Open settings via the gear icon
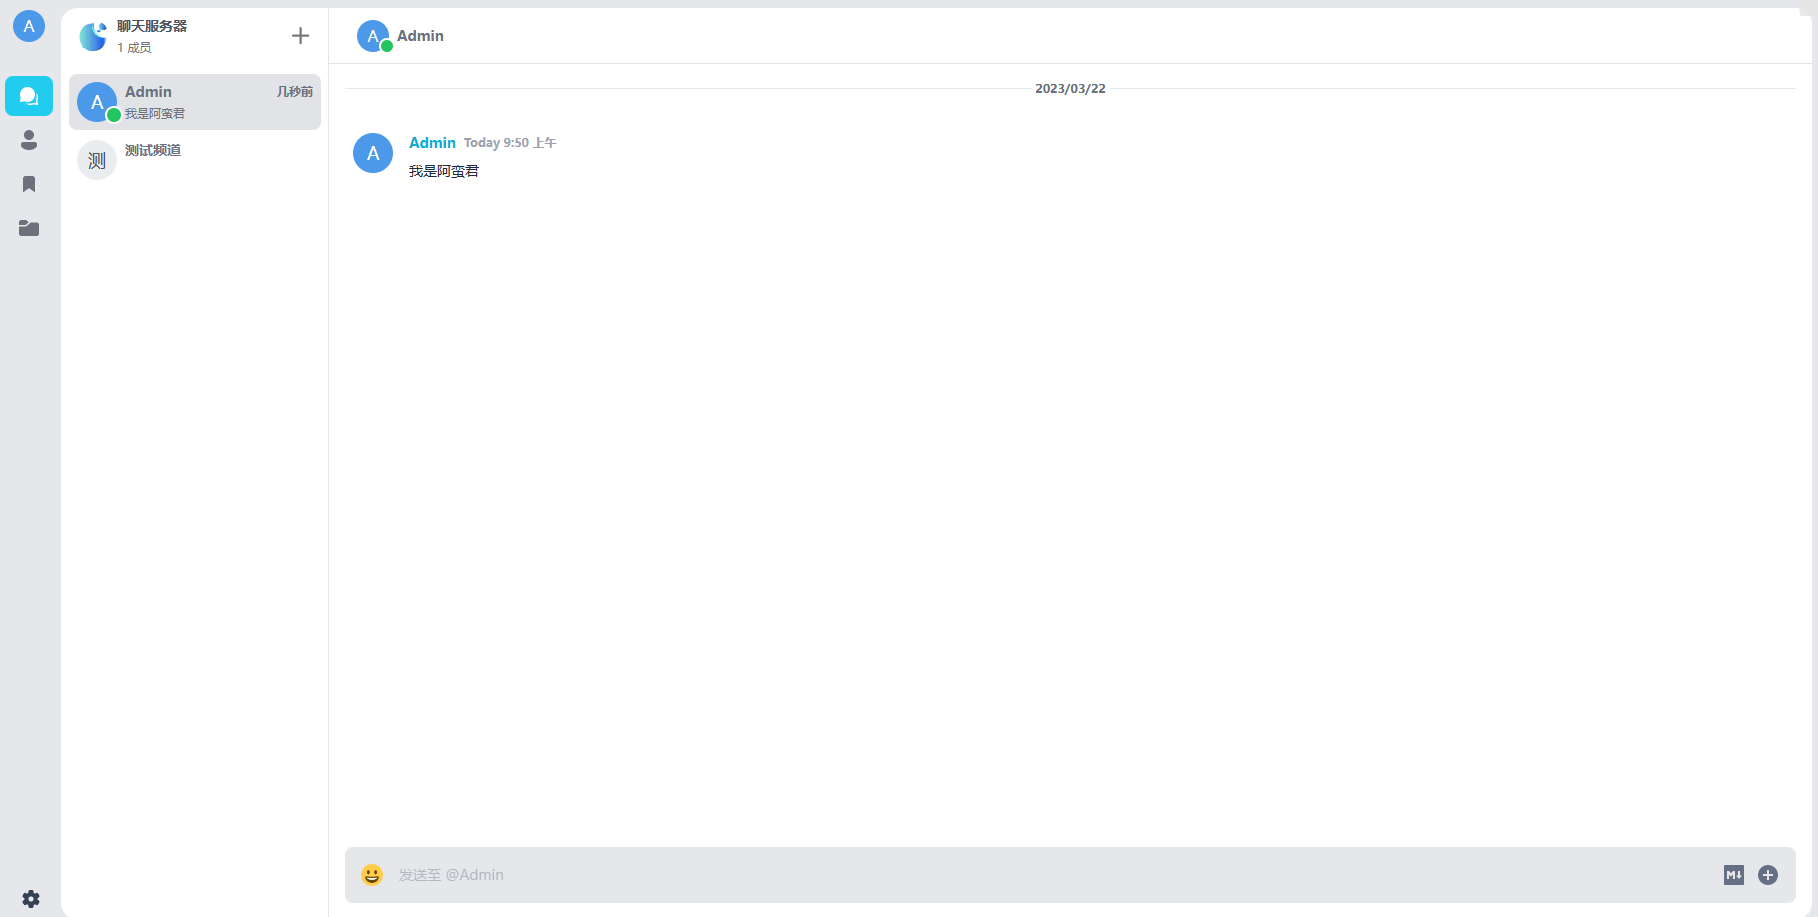This screenshot has width=1818, height=917. coord(31,899)
